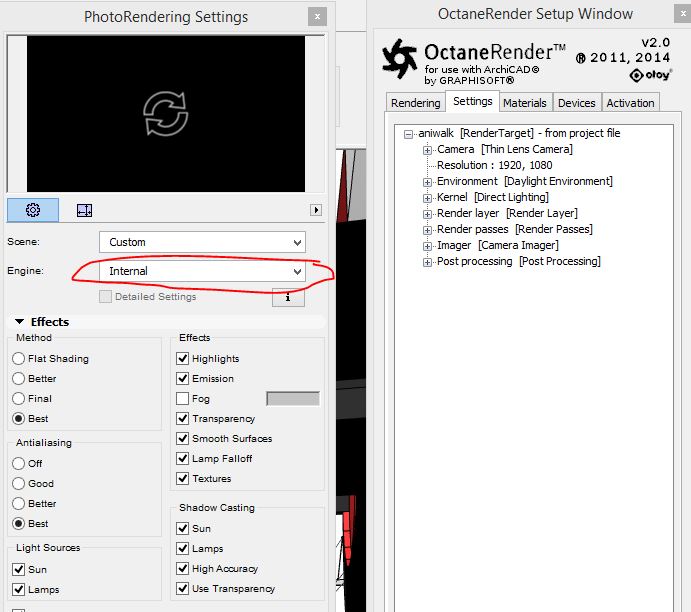
Task: Tick the Detailed Settings checkbox
Action: 105,297
